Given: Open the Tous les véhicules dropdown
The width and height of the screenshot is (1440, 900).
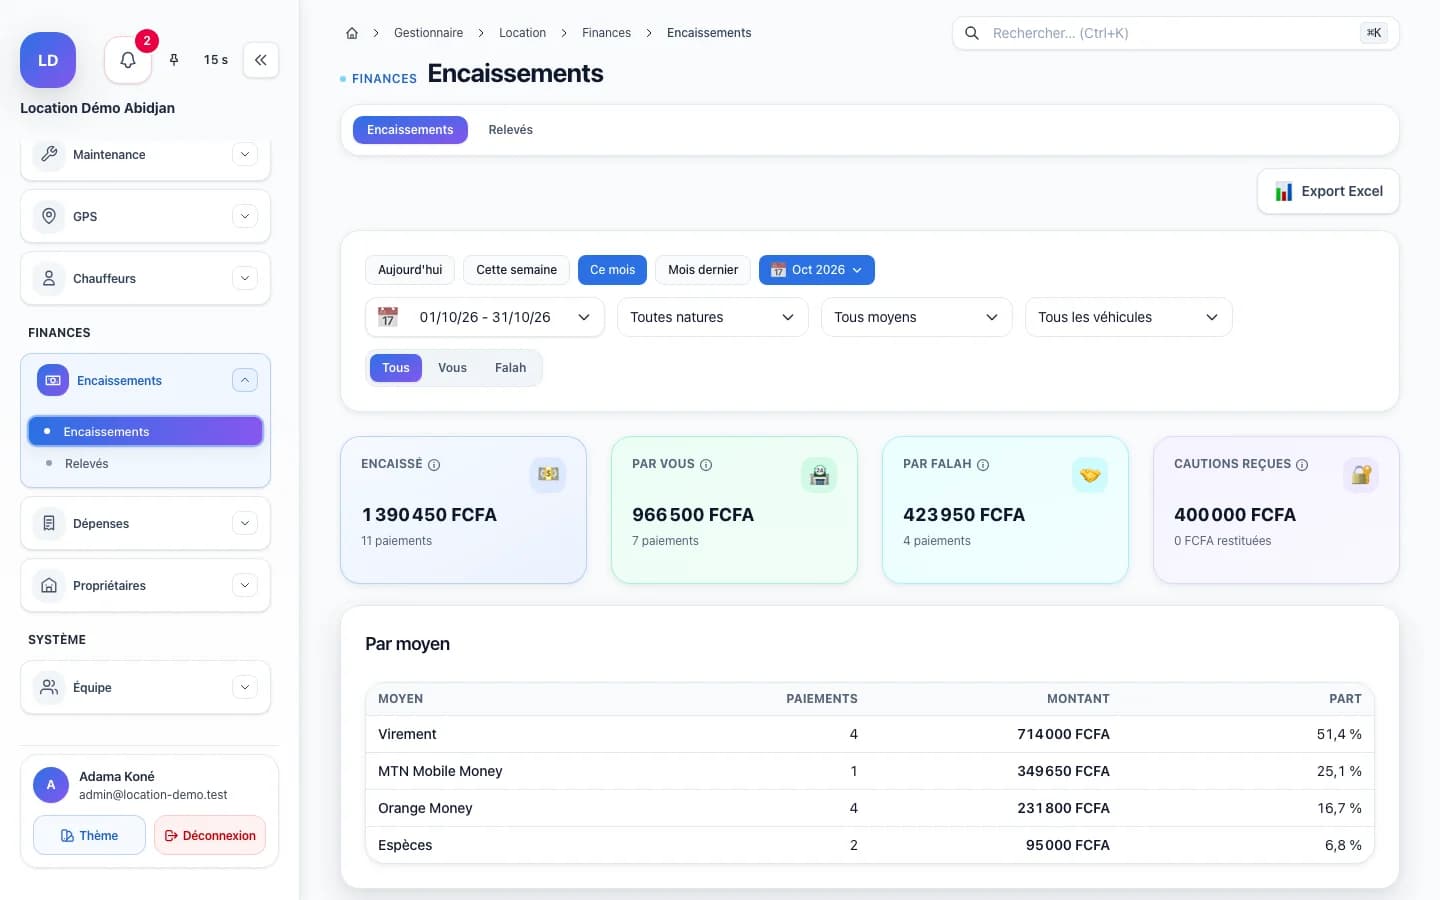Looking at the screenshot, I should click(1129, 317).
